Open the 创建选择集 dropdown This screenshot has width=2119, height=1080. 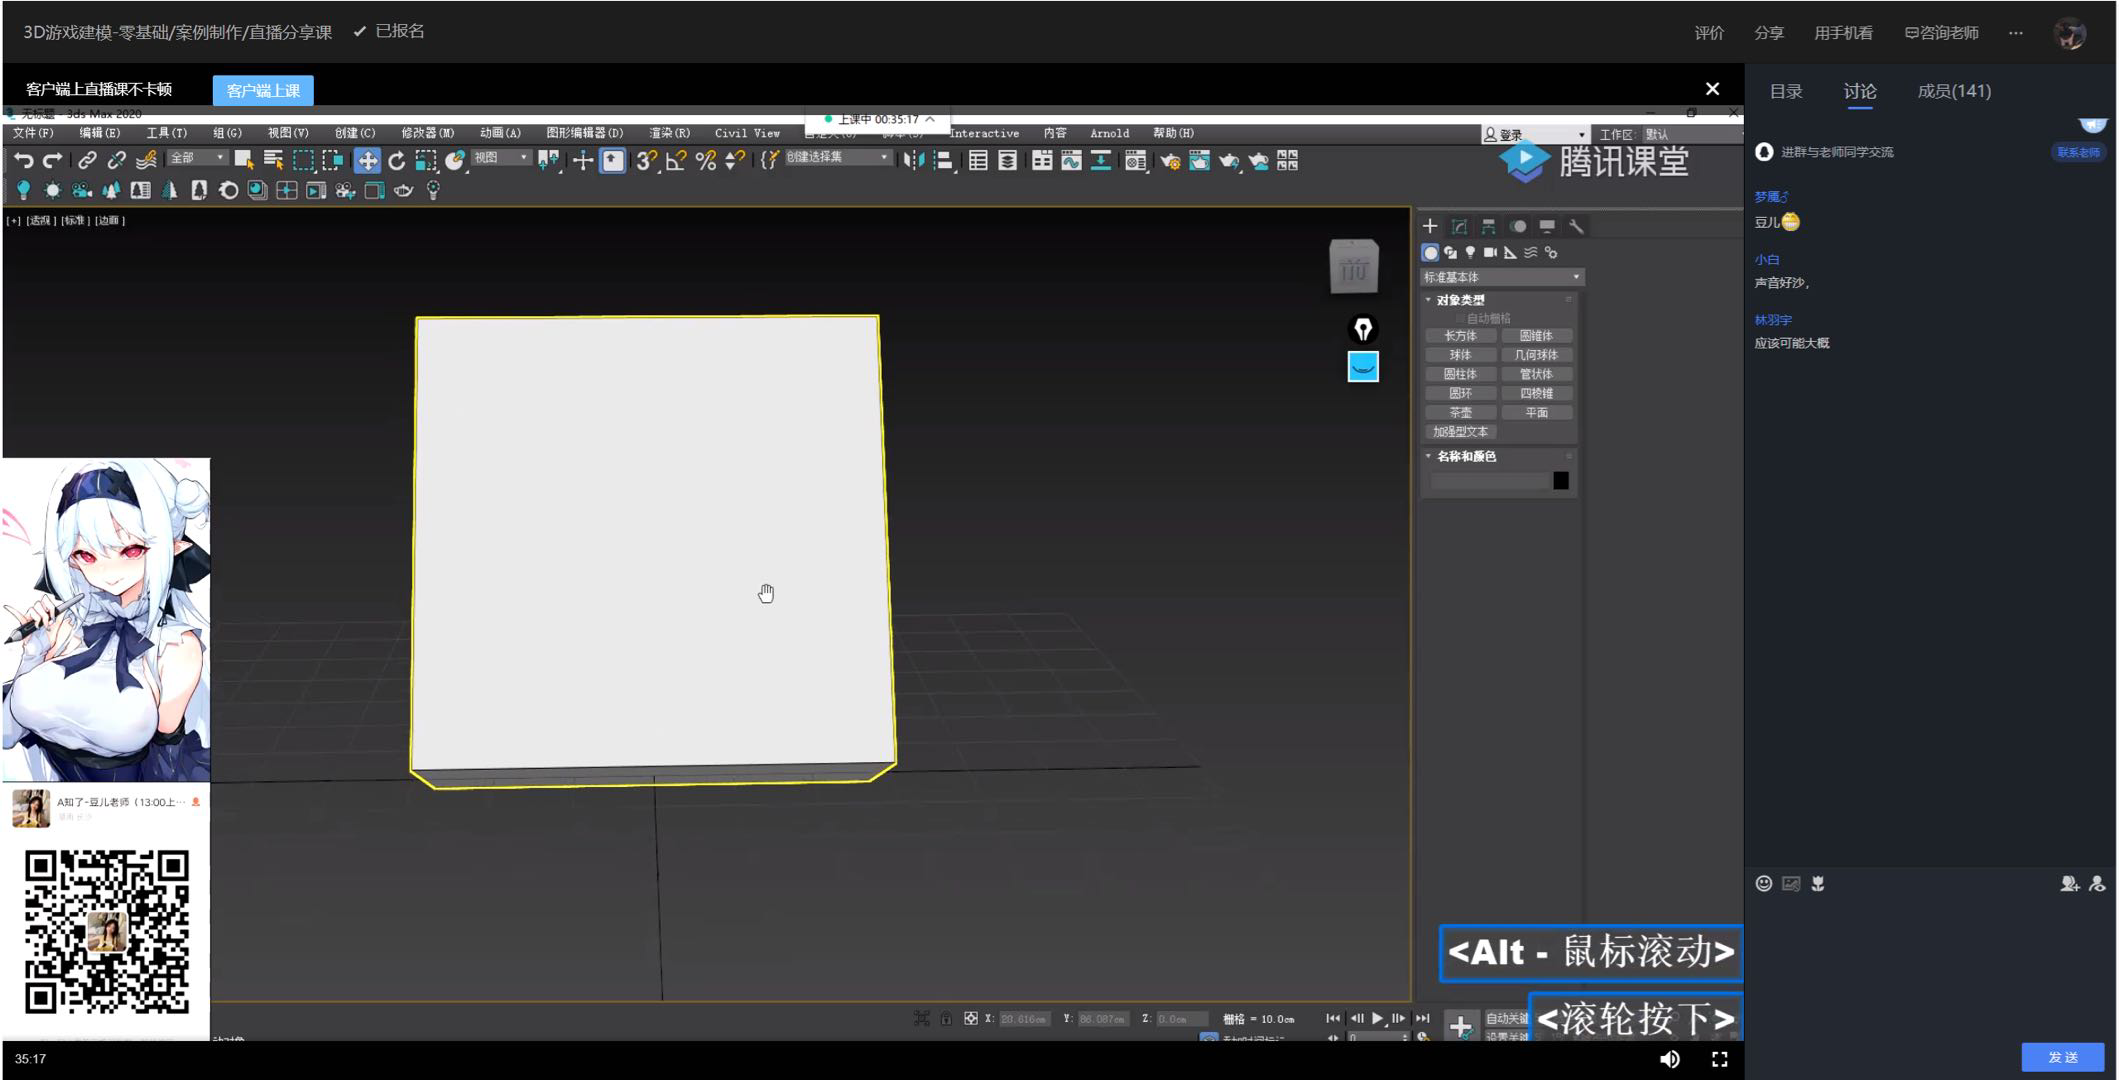point(837,158)
